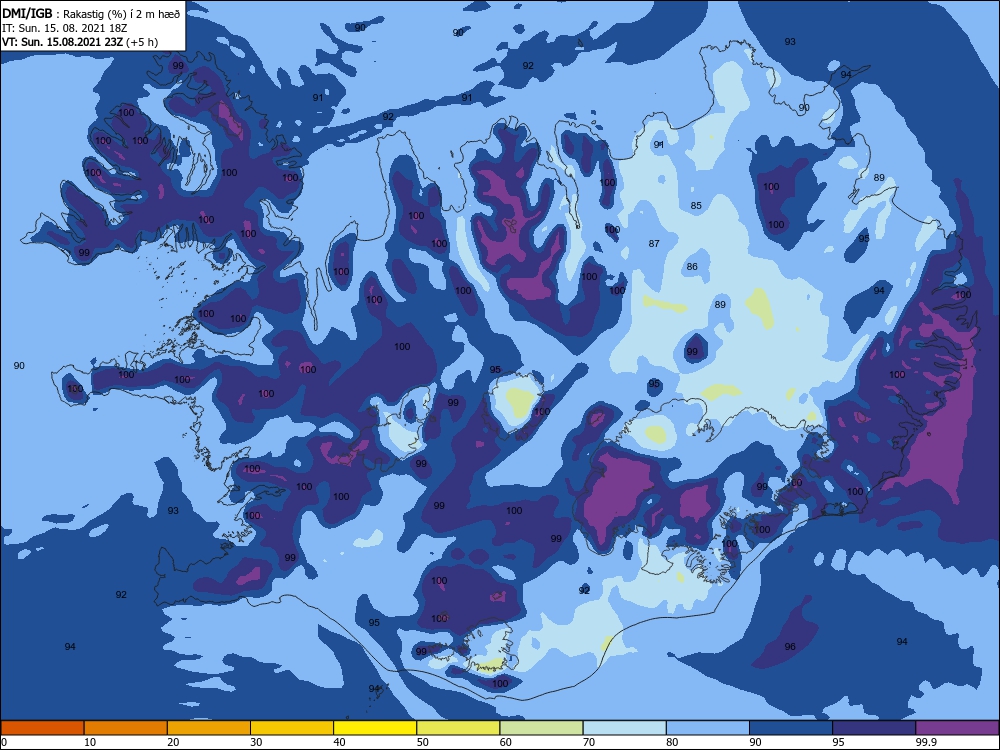Image resolution: width=1000 pixels, height=750 pixels.
Task: Click the '10' legend scale label
Action: point(90,742)
